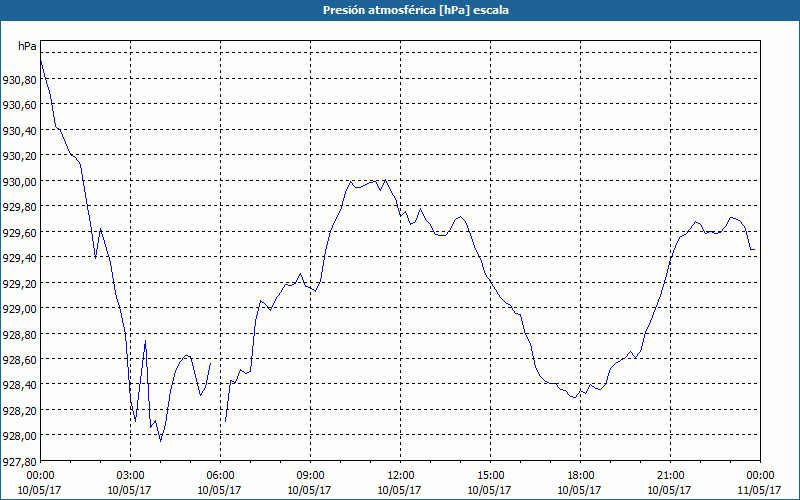This screenshot has width=800, height=500.
Task: Select the 10/05/17 date under 15:00
Action: tap(490, 490)
